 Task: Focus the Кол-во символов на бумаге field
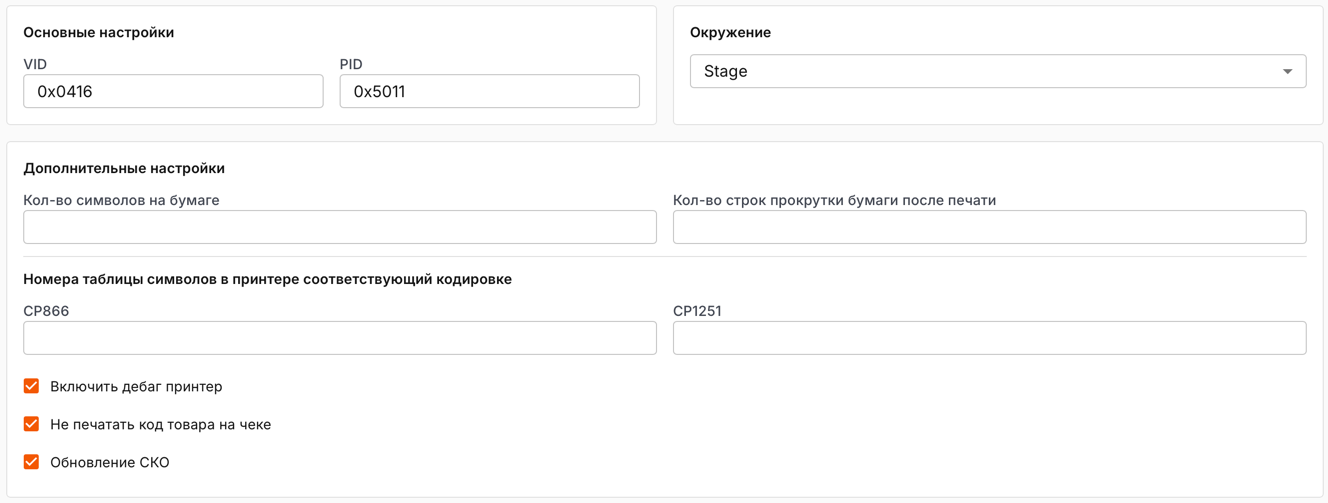click(x=340, y=227)
